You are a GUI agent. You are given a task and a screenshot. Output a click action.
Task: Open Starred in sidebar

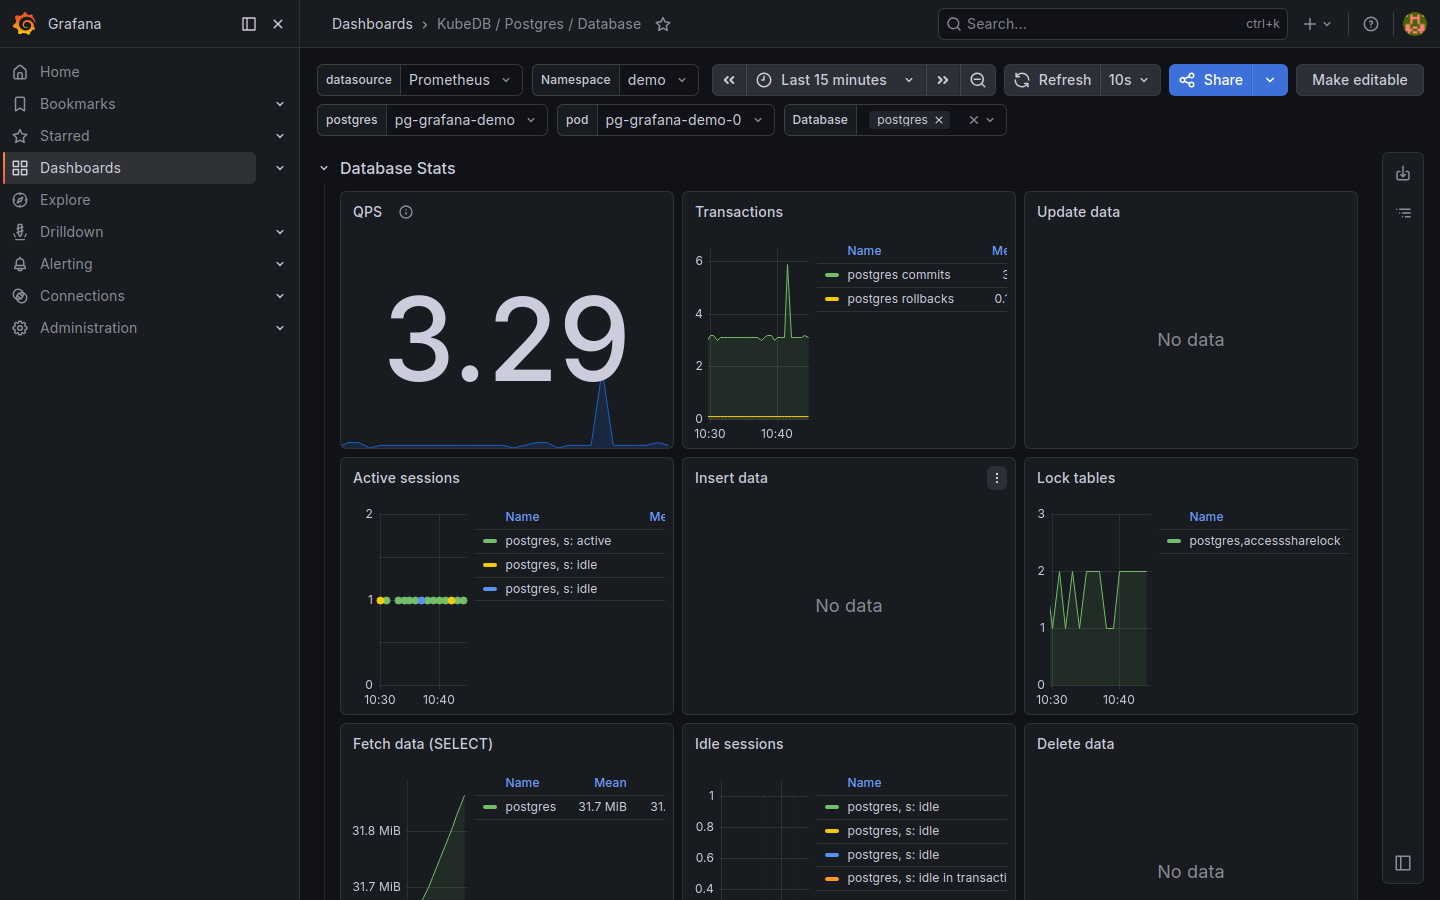(x=65, y=136)
